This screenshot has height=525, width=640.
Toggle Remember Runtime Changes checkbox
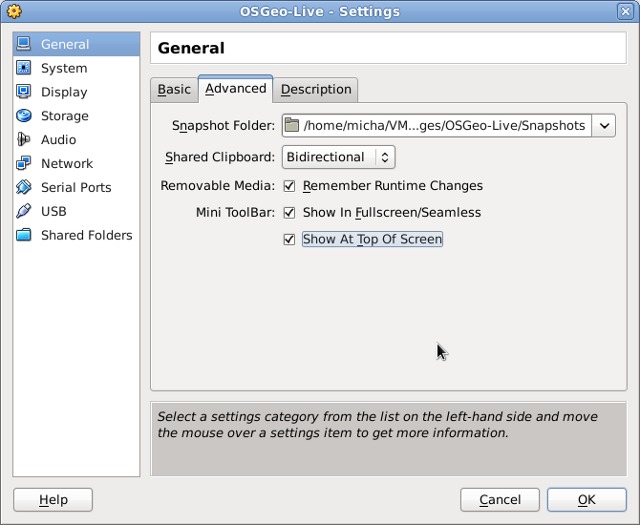[x=289, y=186]
